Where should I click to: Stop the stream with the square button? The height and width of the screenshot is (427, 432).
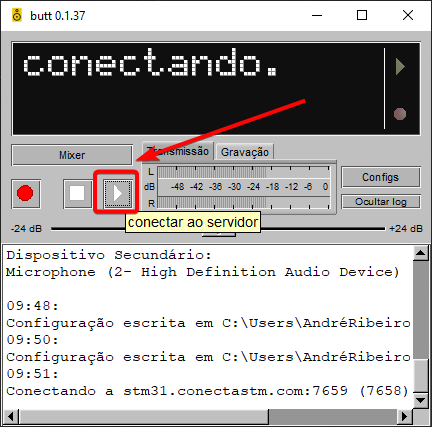[77, 194]
